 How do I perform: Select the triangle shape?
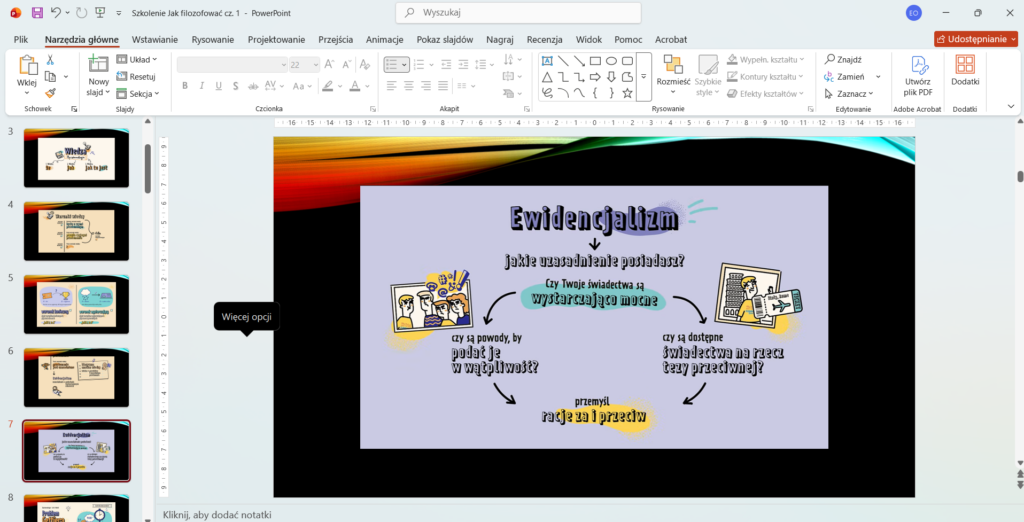(x=547, y=77)
